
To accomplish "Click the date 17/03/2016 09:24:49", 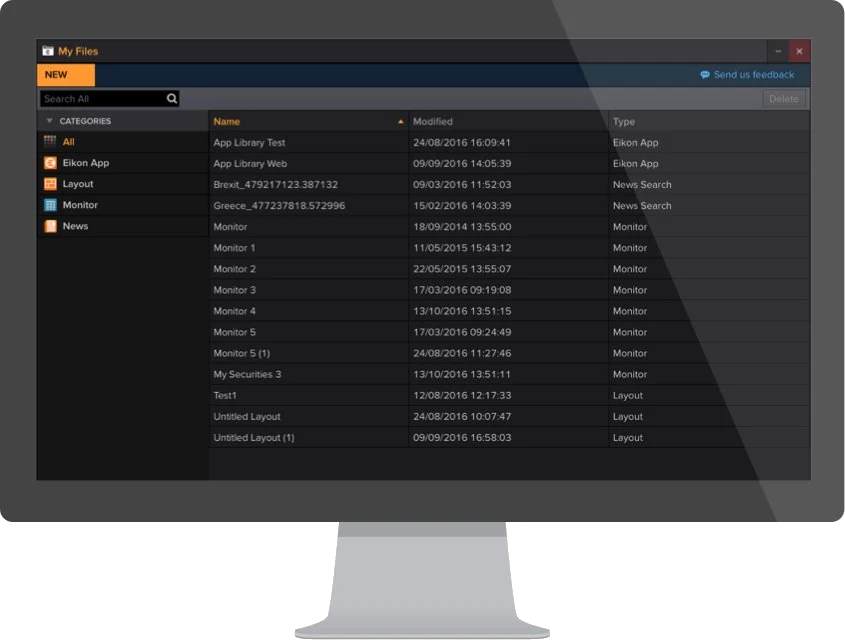I will coord(462,332).
